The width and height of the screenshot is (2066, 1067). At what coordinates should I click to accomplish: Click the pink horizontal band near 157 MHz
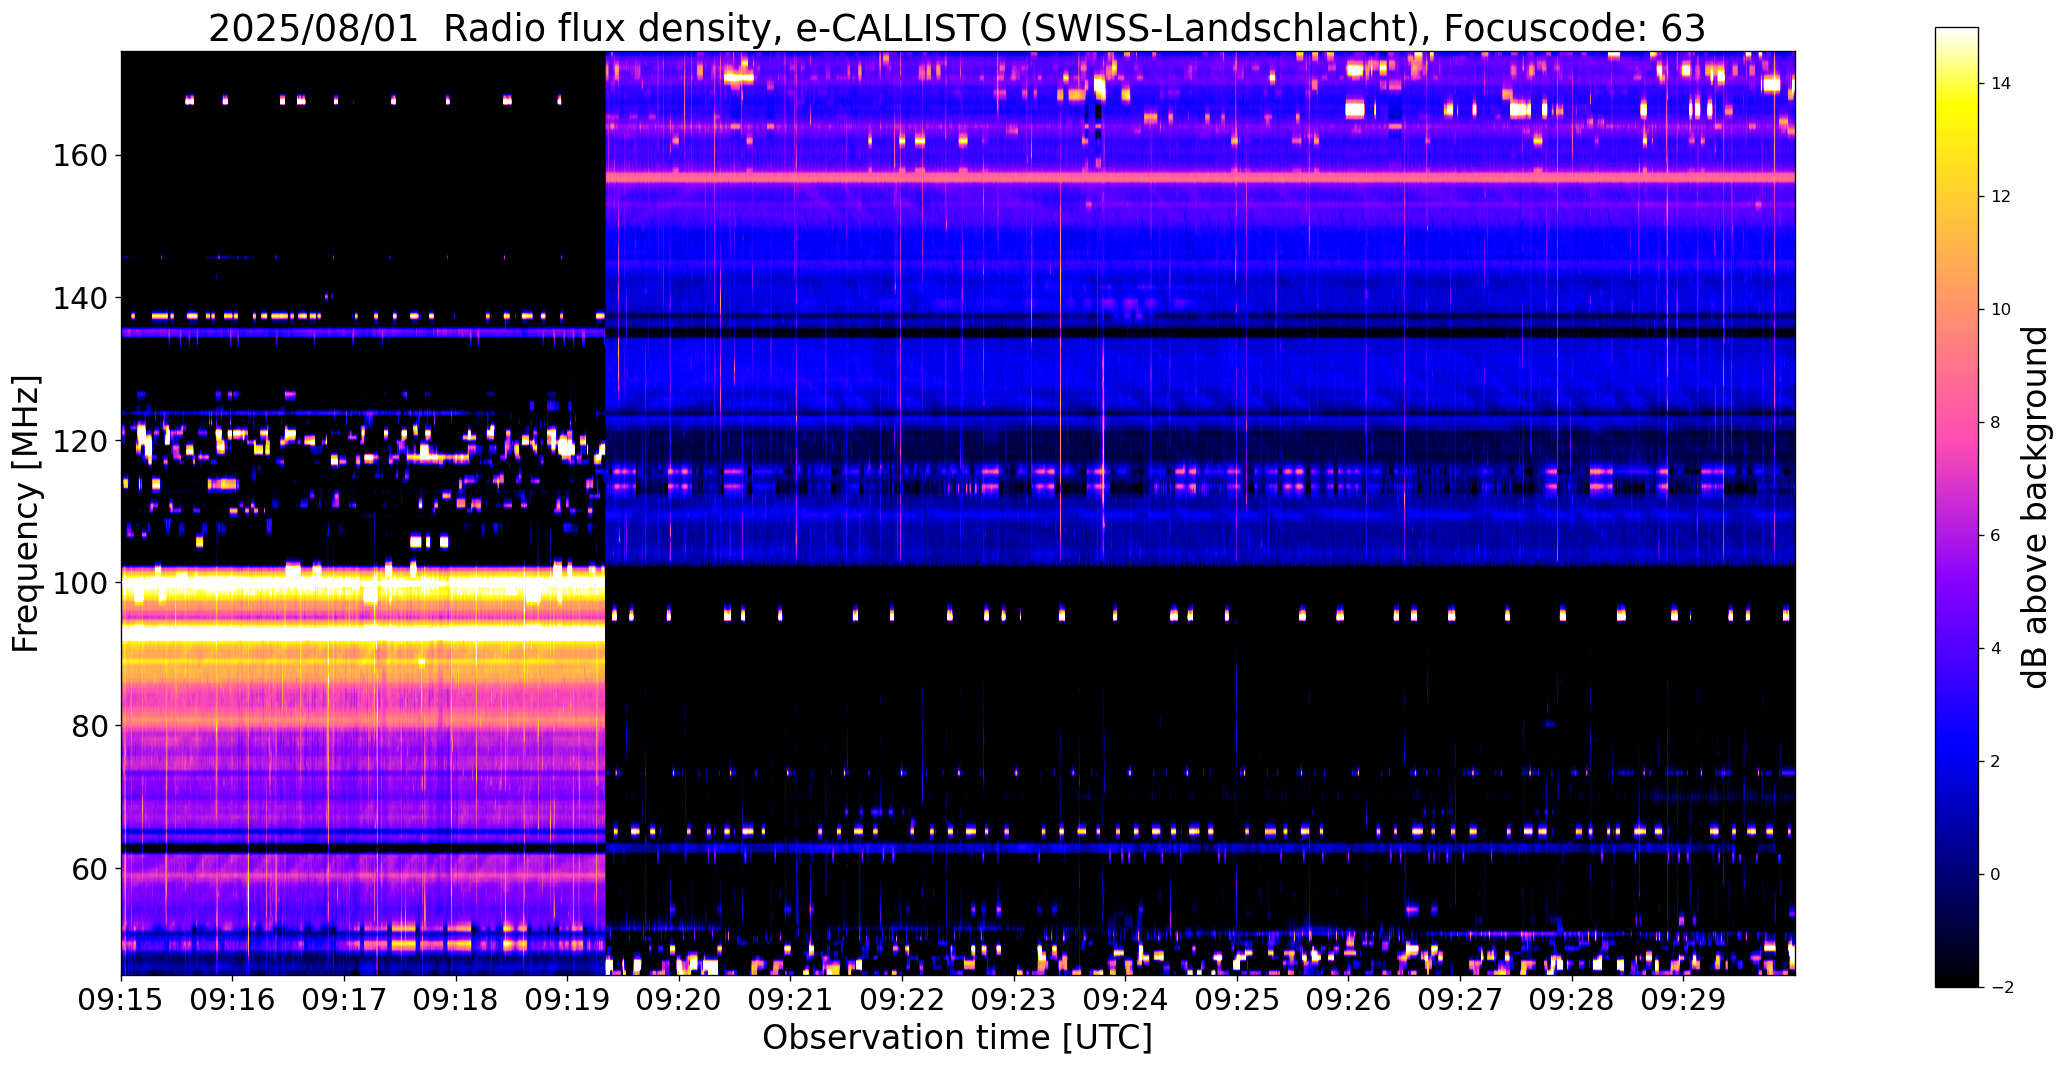click(x=1200, y=177)
